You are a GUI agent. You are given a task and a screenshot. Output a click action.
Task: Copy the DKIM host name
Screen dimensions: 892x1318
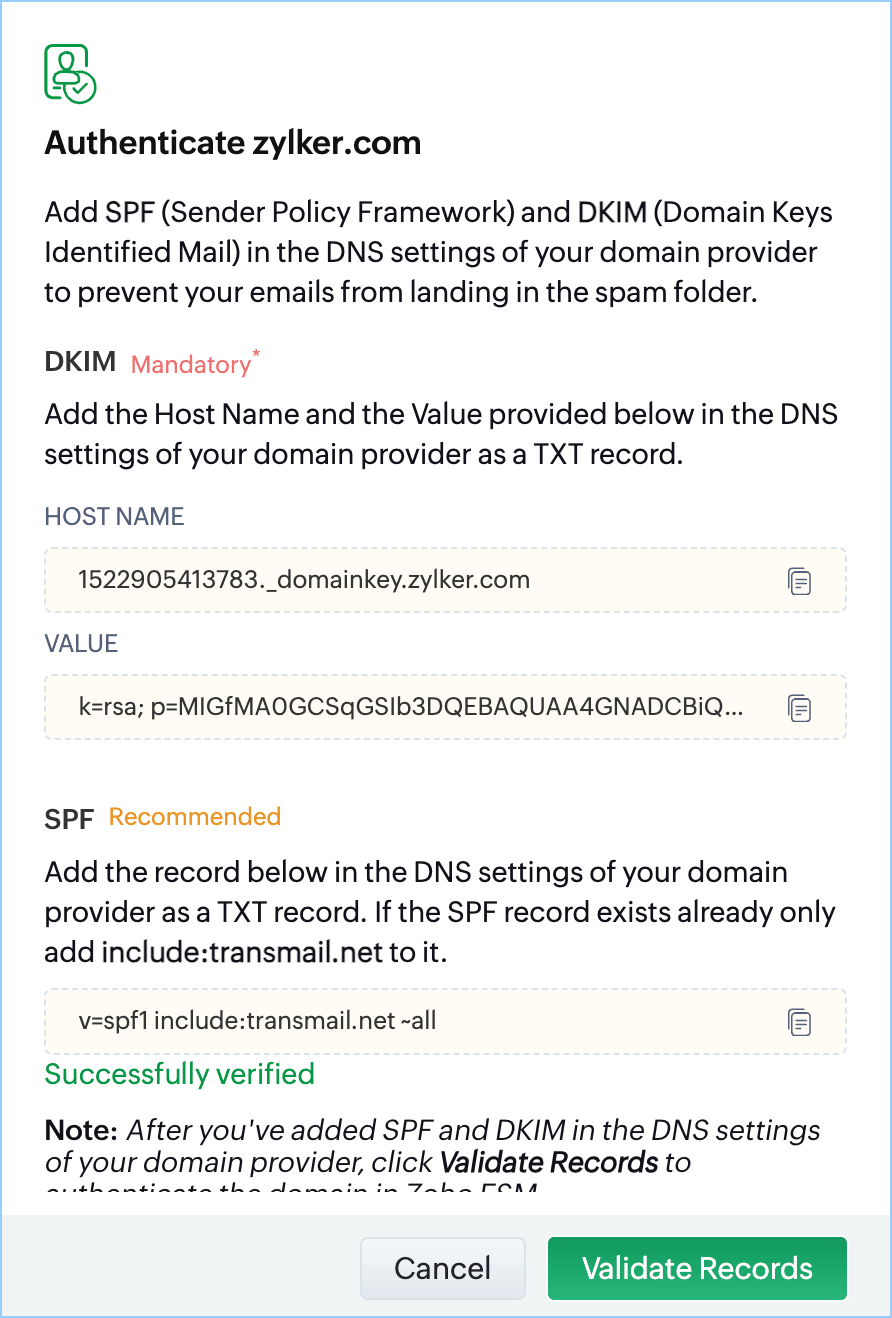(799, 581)
